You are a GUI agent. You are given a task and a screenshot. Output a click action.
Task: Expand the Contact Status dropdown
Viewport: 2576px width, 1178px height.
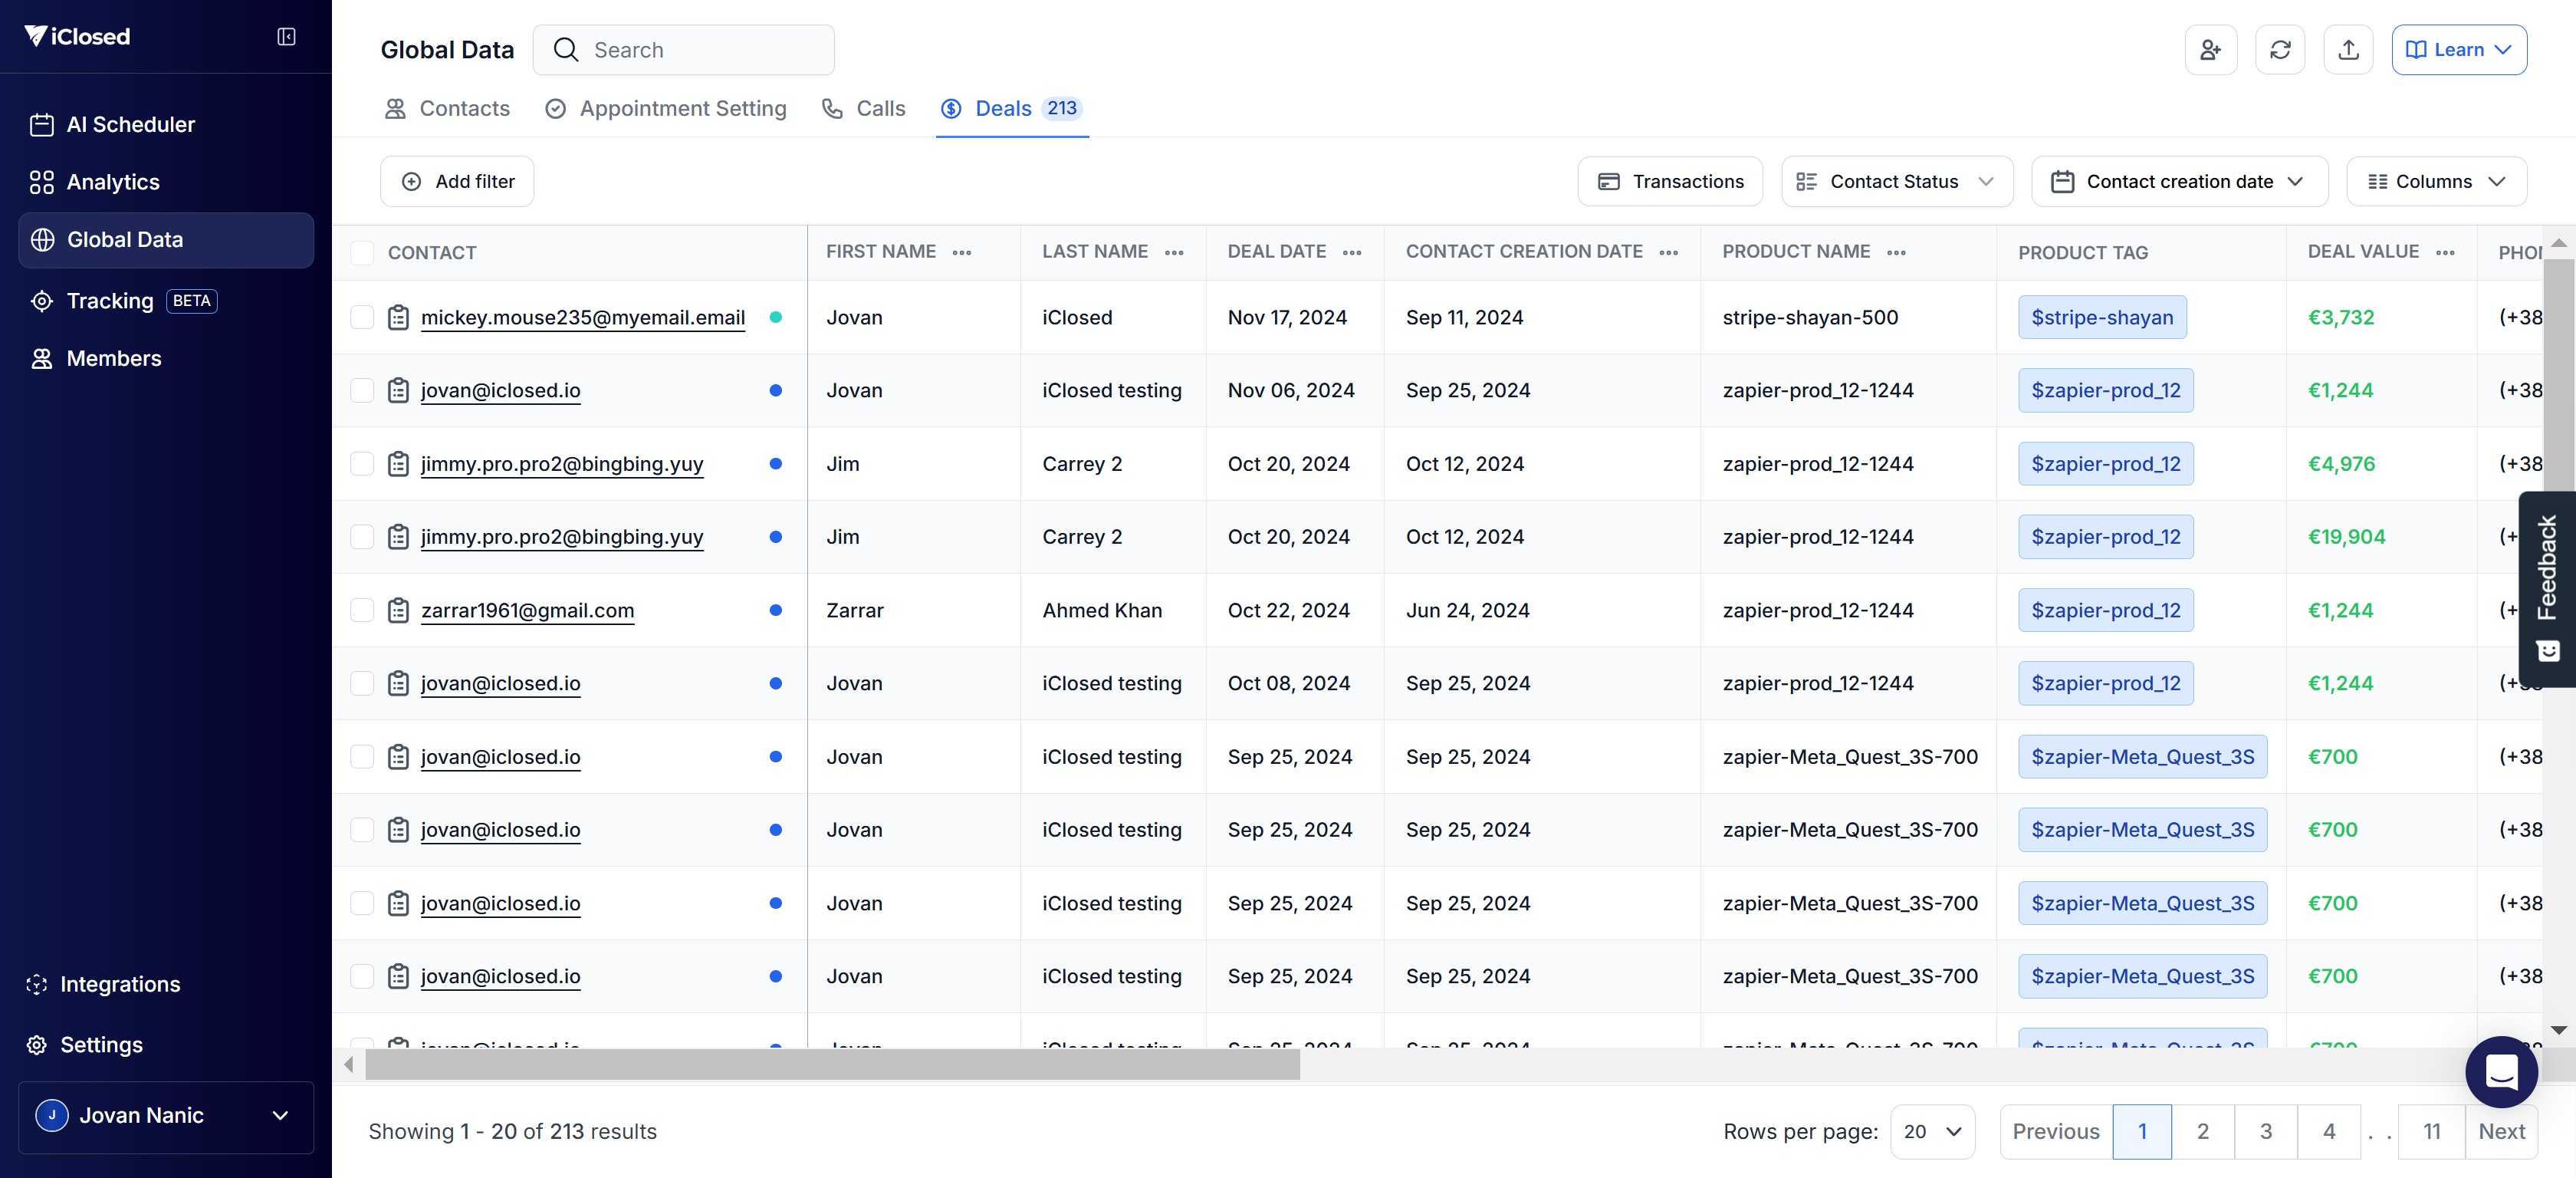(1896, 182)
